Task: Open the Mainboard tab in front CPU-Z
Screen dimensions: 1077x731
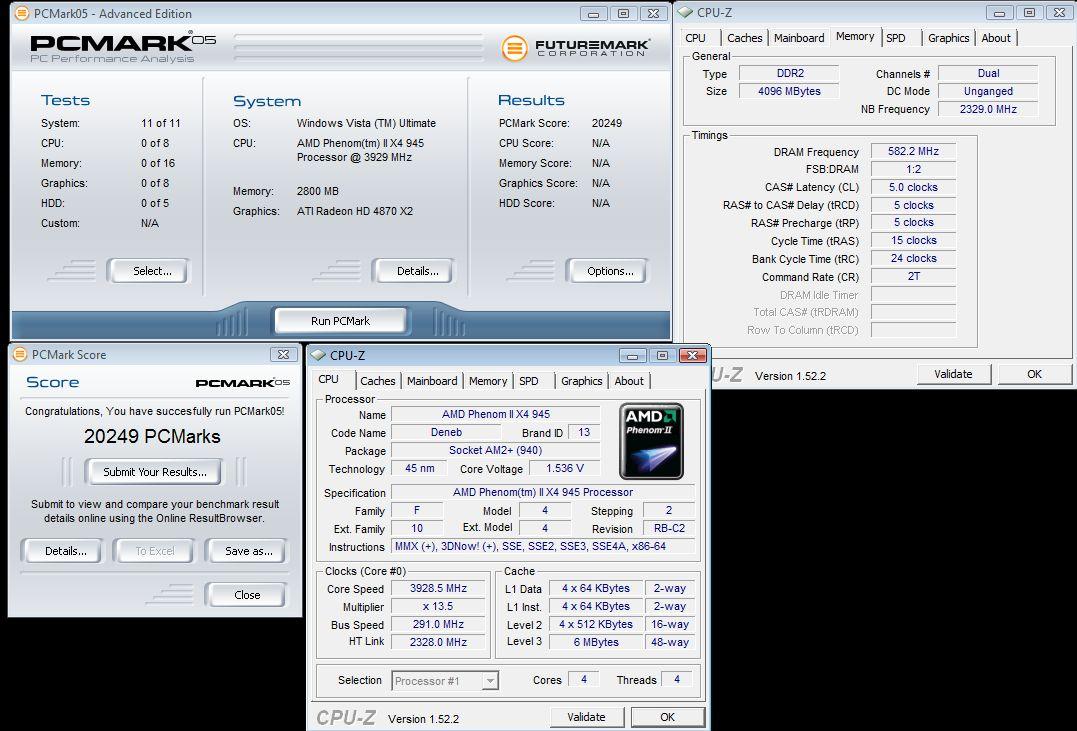Action: pyautogui.click(x=432, y=381)
